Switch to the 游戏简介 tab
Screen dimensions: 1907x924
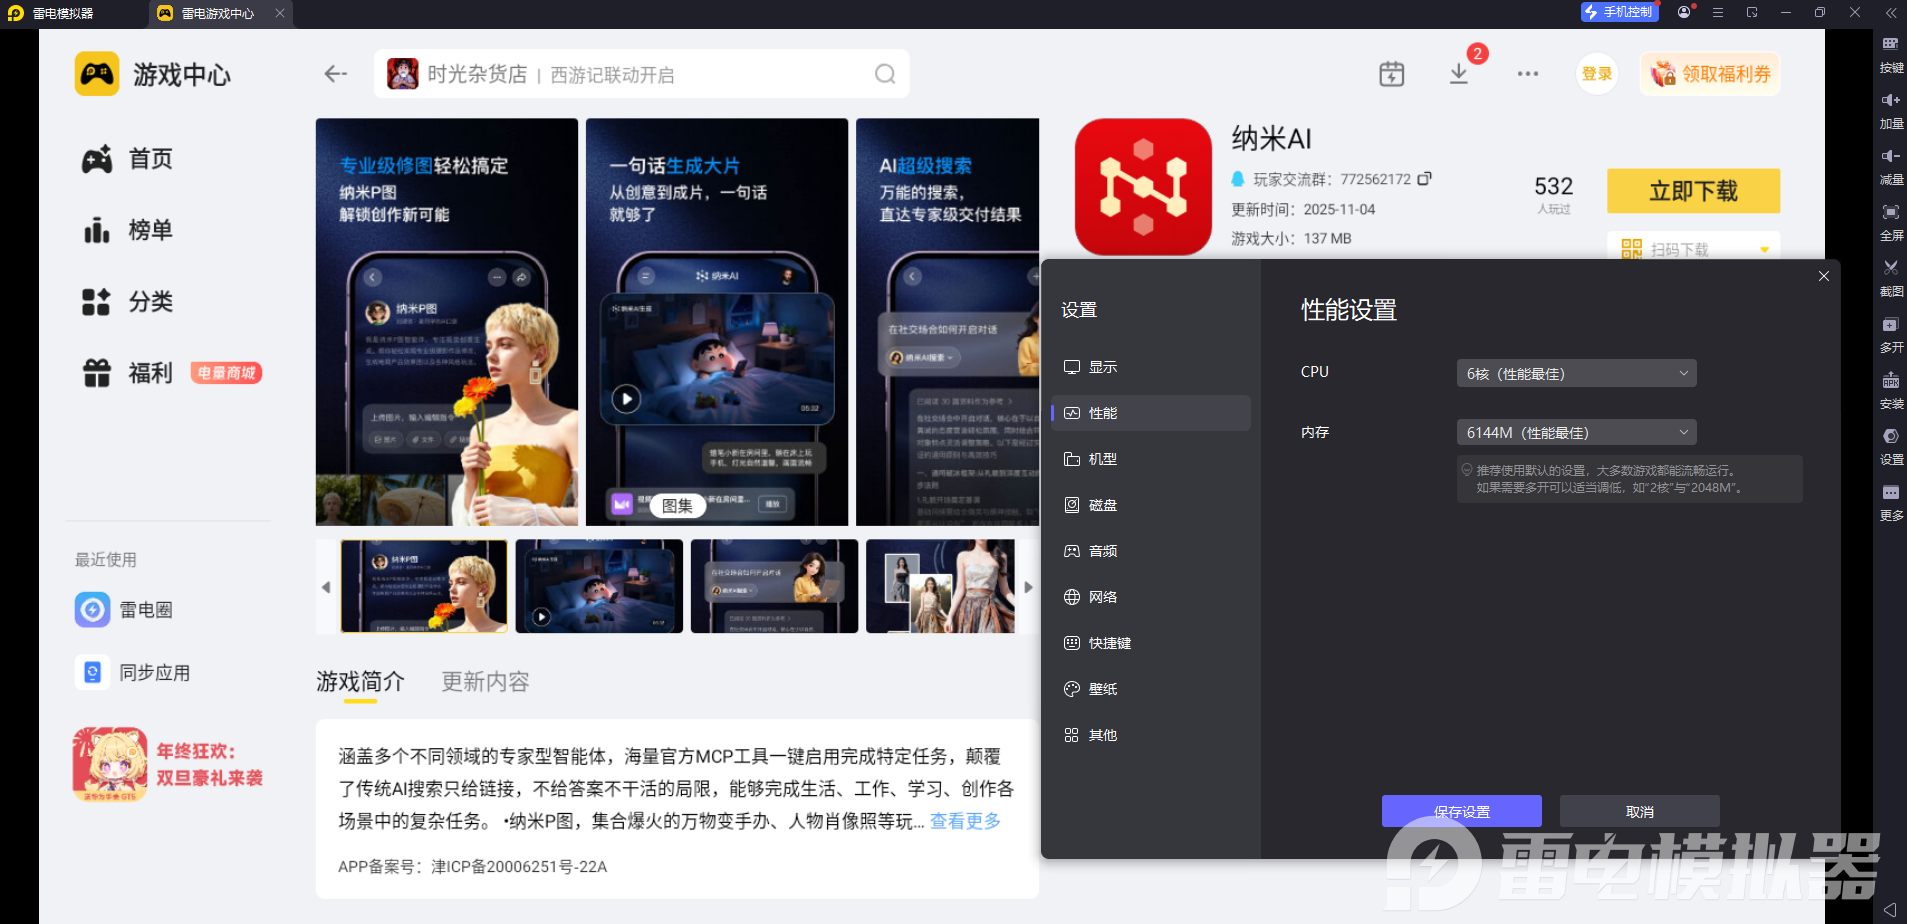pyautogui.click(x=360, y=682)
